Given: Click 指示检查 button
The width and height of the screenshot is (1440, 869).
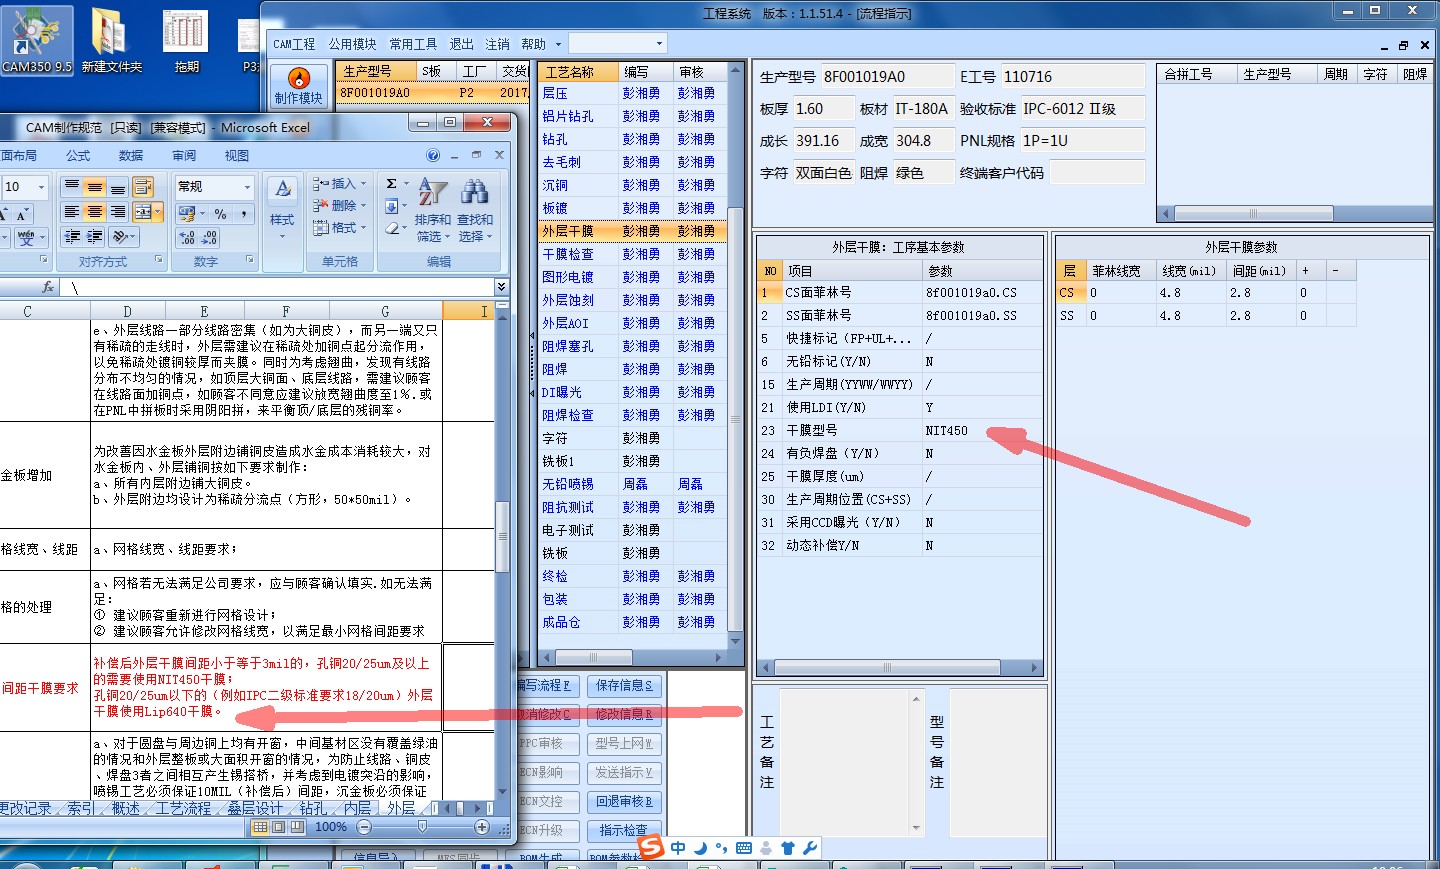Looking at the screenshot, I should pyautogui.click(x=624, y=831).
